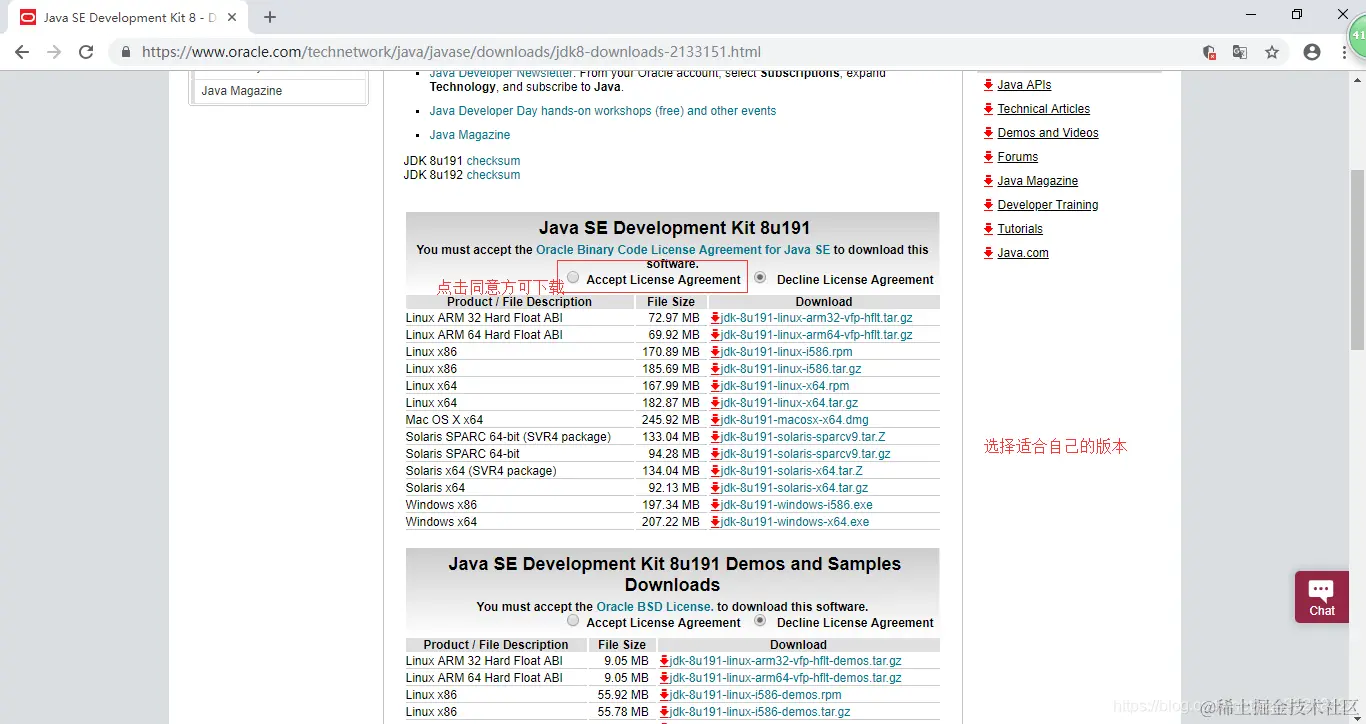Open the Java APIs link

[x=1024, y=85]
